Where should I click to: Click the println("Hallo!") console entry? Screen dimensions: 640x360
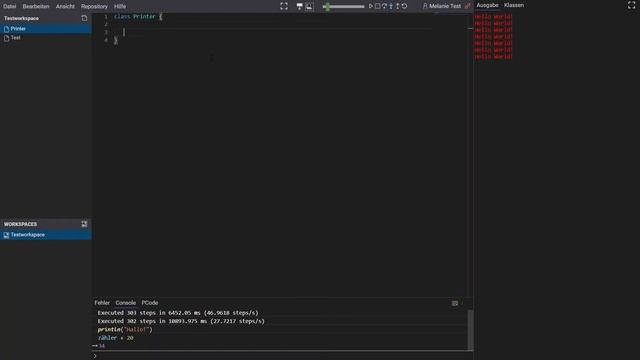click(x=125, y=329)
